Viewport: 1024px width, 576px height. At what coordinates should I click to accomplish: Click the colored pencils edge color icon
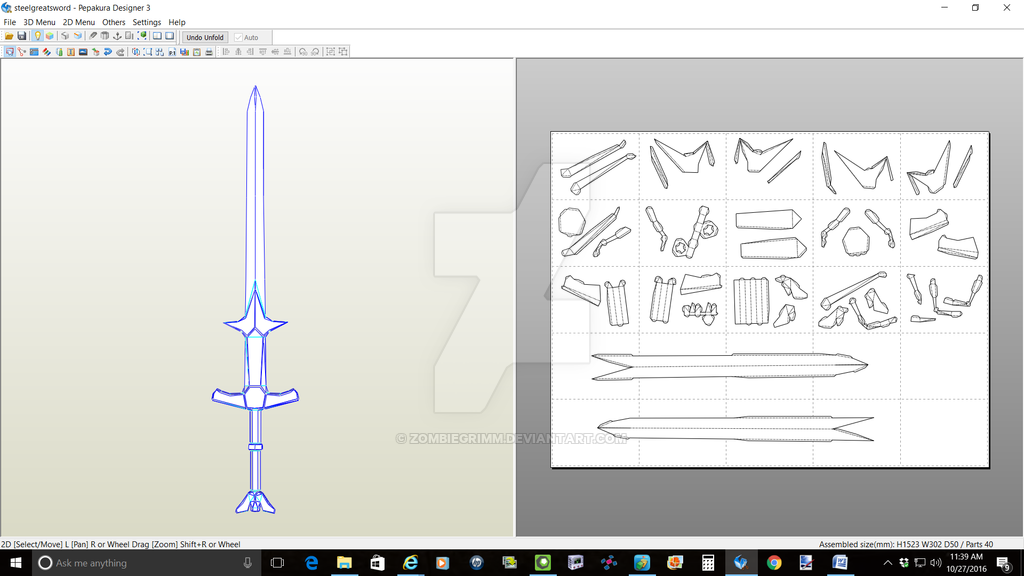tap(46, 52)
